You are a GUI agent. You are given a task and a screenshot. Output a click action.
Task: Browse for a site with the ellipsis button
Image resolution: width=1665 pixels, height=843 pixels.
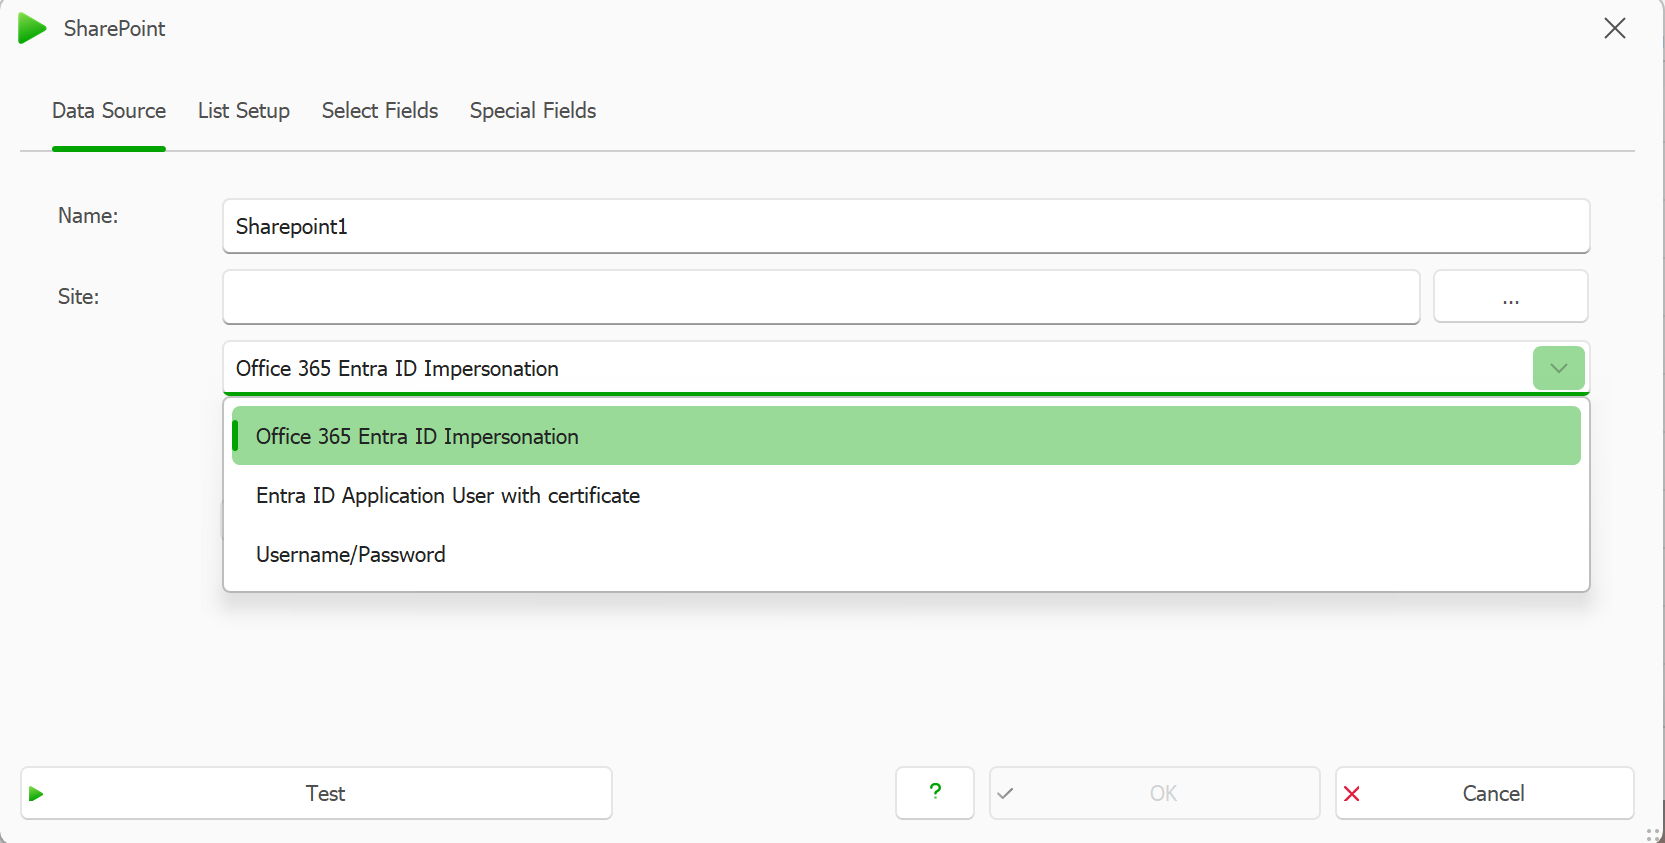click(1511, 297)
